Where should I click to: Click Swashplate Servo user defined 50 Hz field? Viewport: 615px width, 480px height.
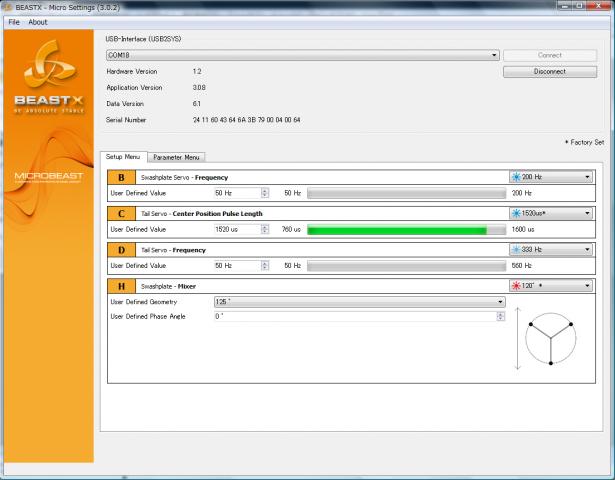pyautogui.click(x=238, y=193)
